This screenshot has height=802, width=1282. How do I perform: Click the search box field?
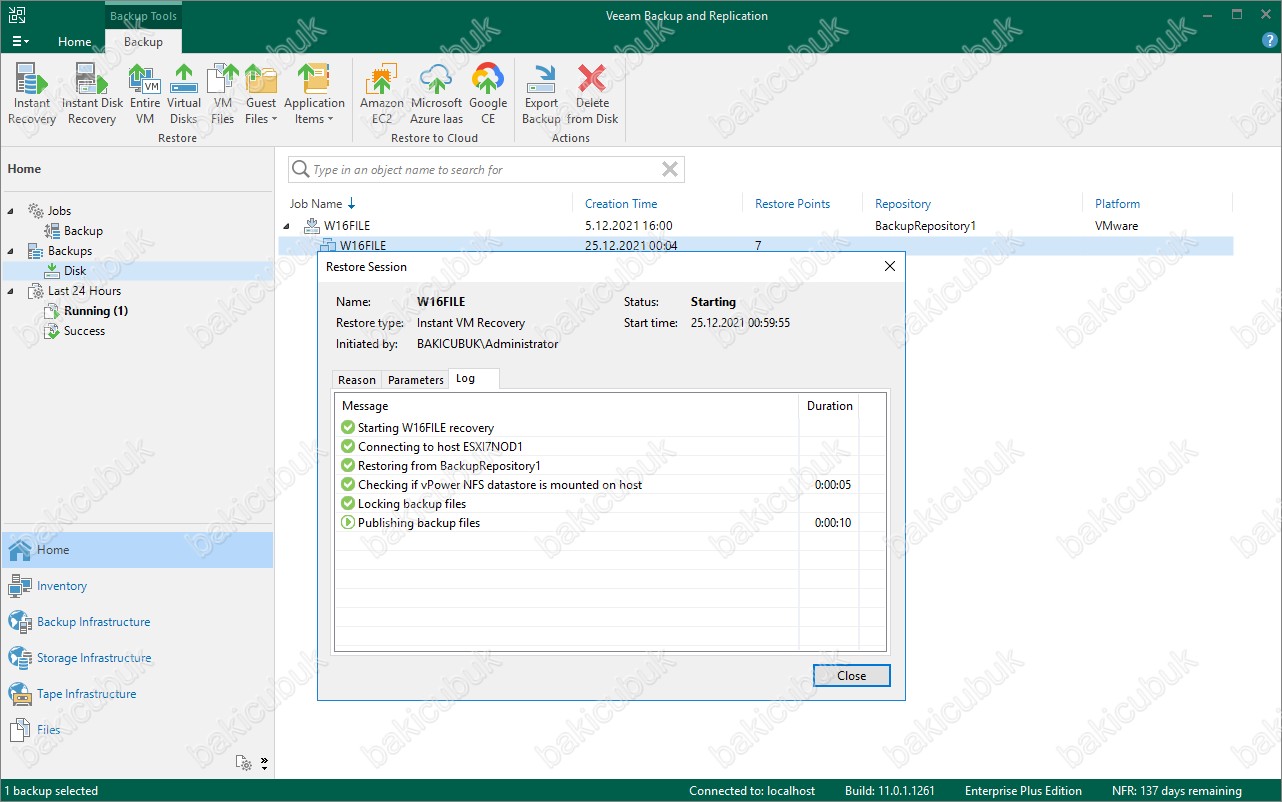pos(486,170)
